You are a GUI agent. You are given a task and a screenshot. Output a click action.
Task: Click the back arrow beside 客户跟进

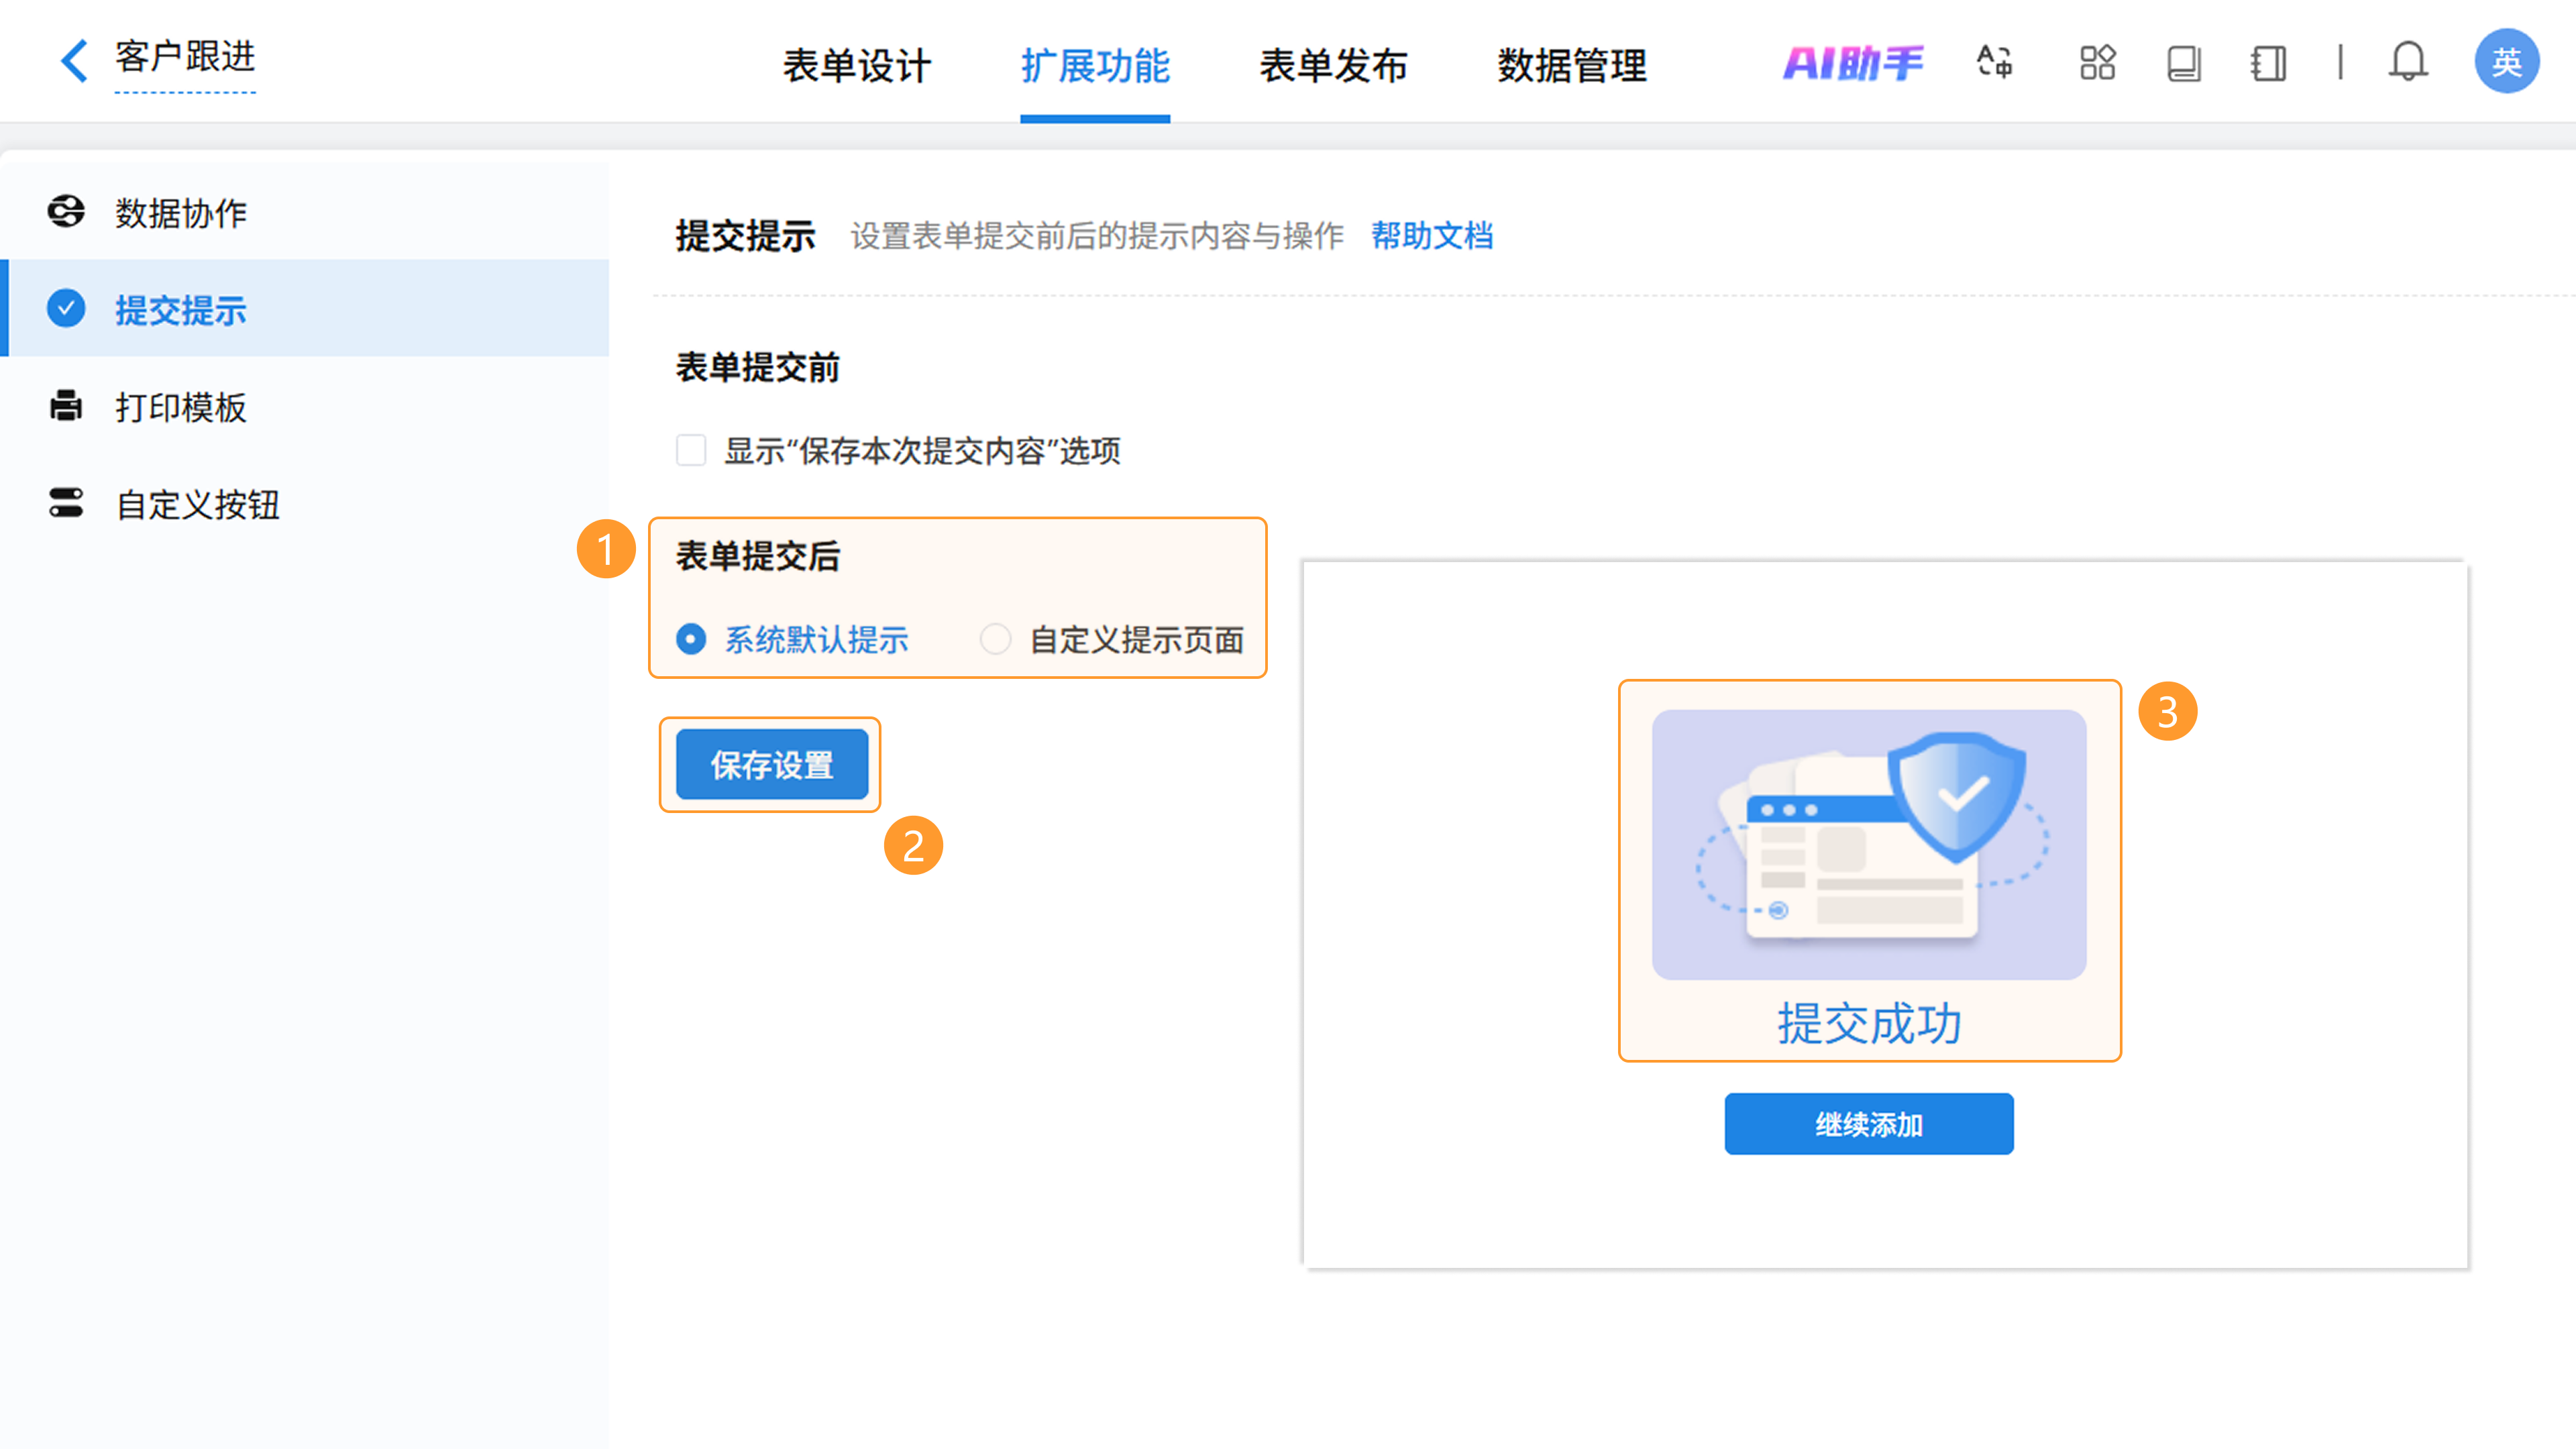pos(75,60)
